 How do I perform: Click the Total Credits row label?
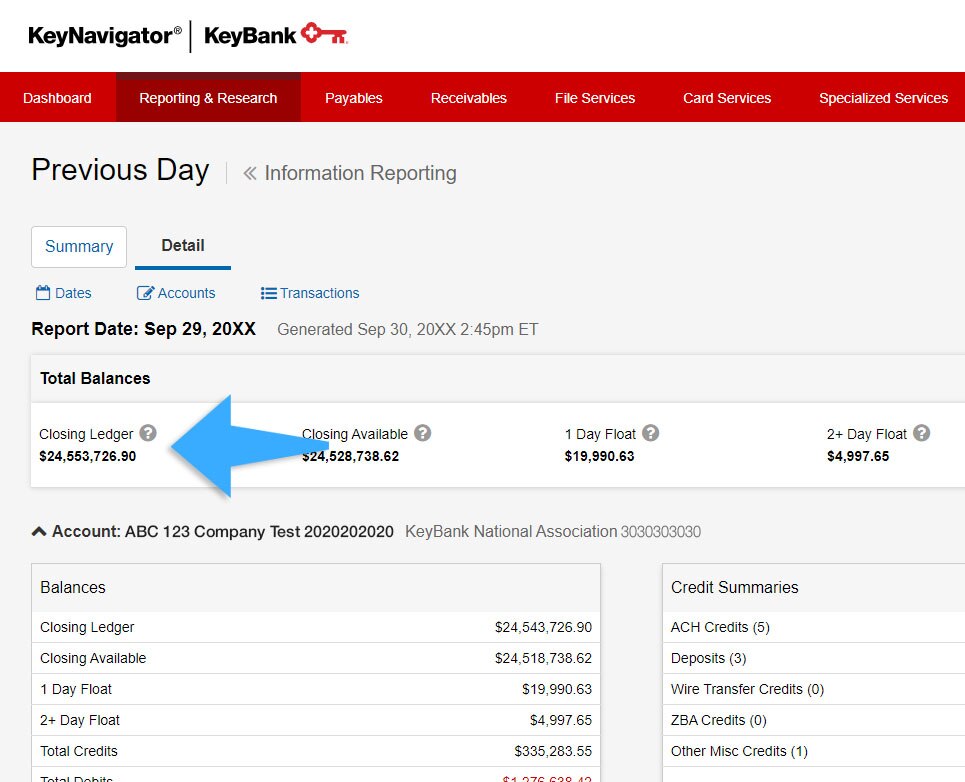click(x=79, y=751)
